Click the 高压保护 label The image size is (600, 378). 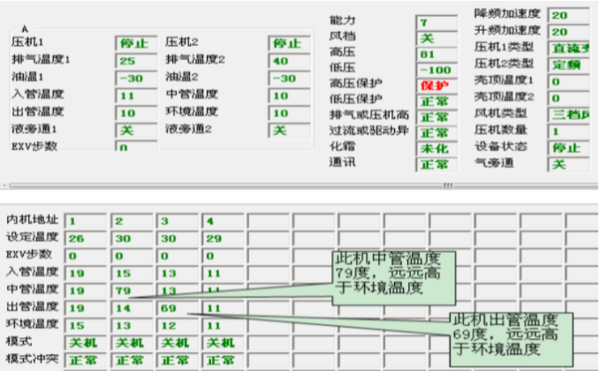[356, 83]
